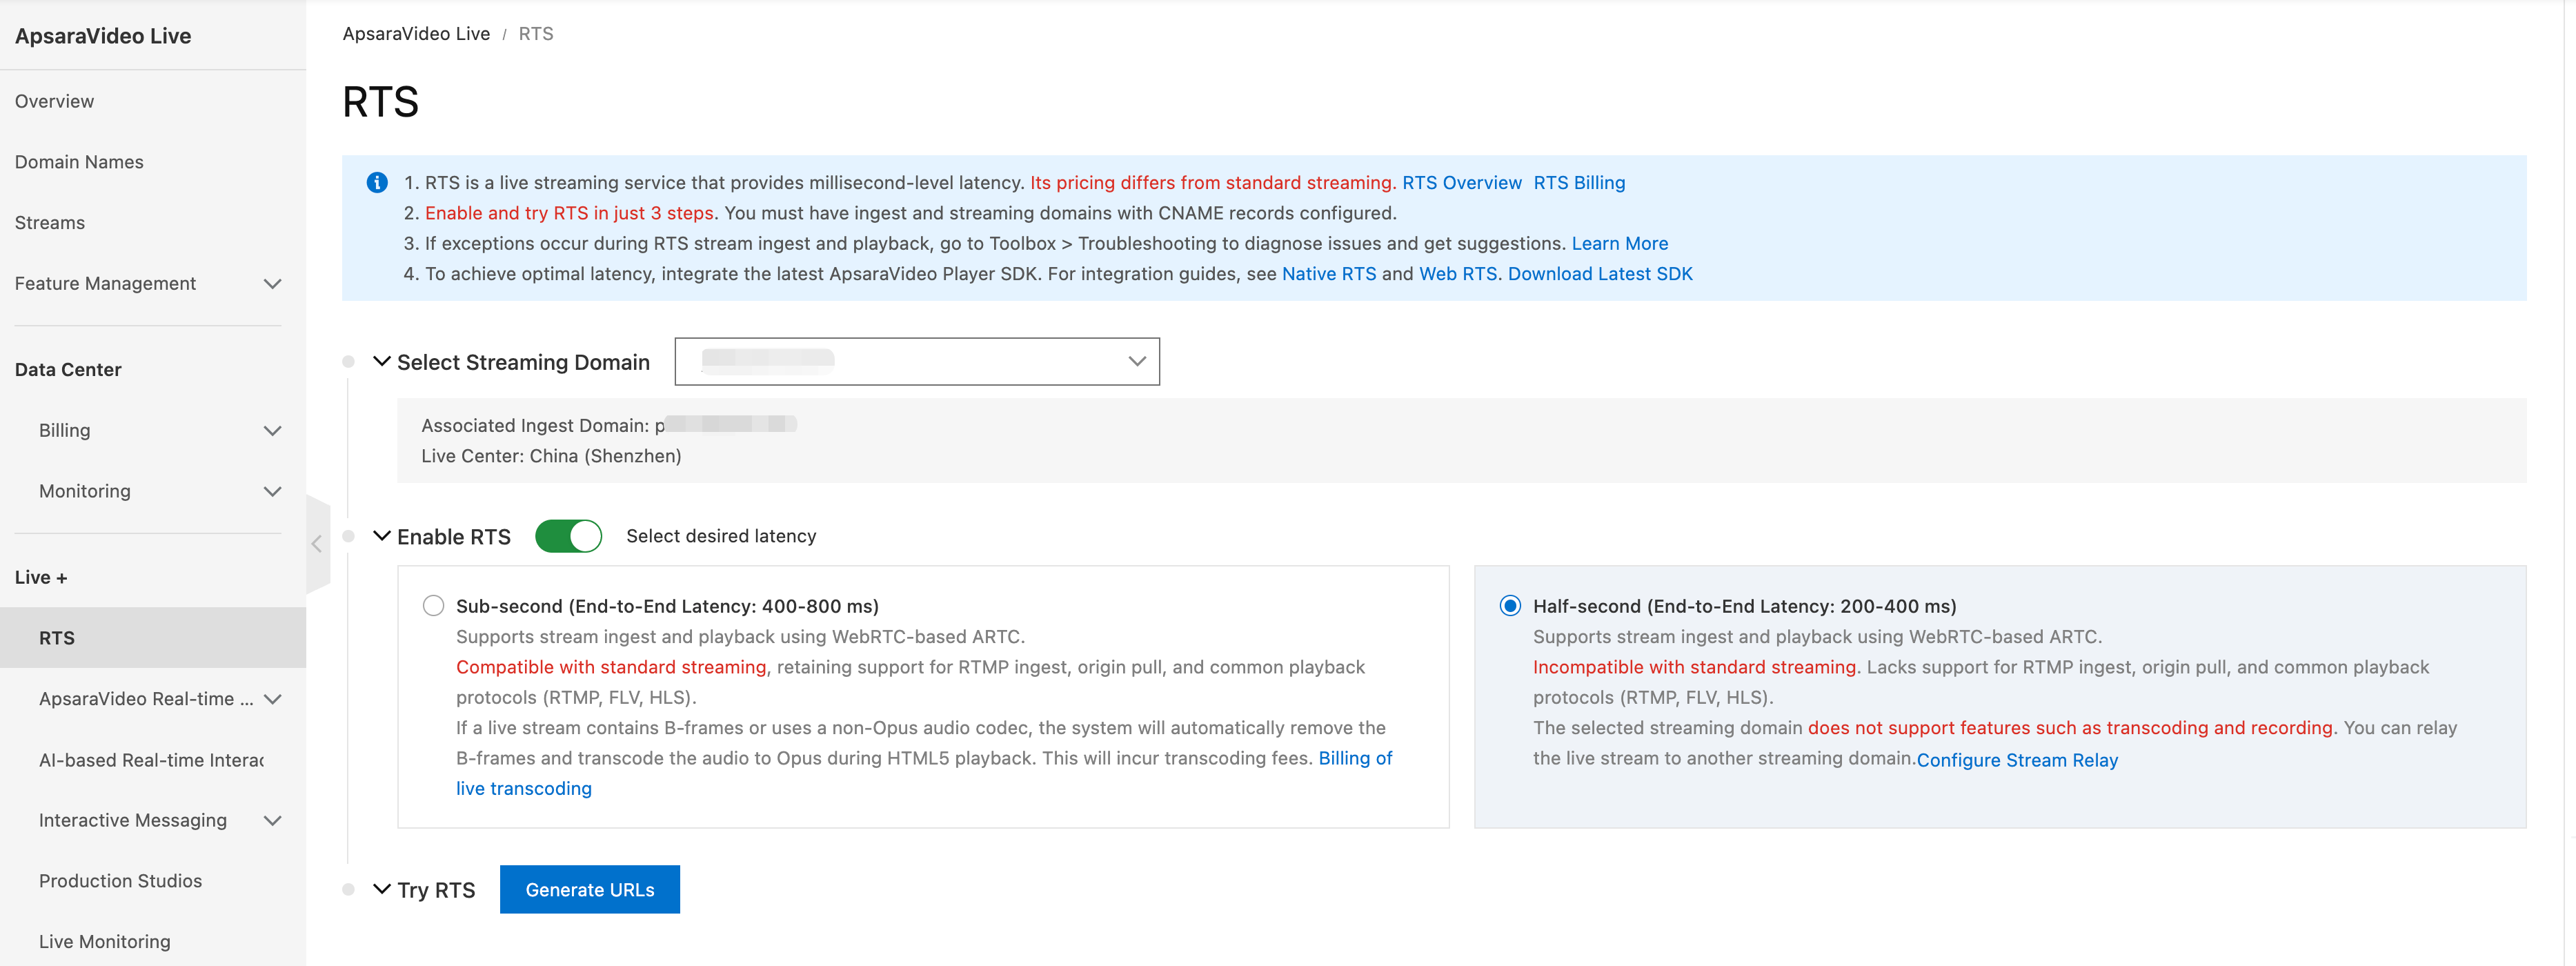Click the blue info icon in notice banner
Viewport: 2576px width, 966px height.
click(377, 182)
